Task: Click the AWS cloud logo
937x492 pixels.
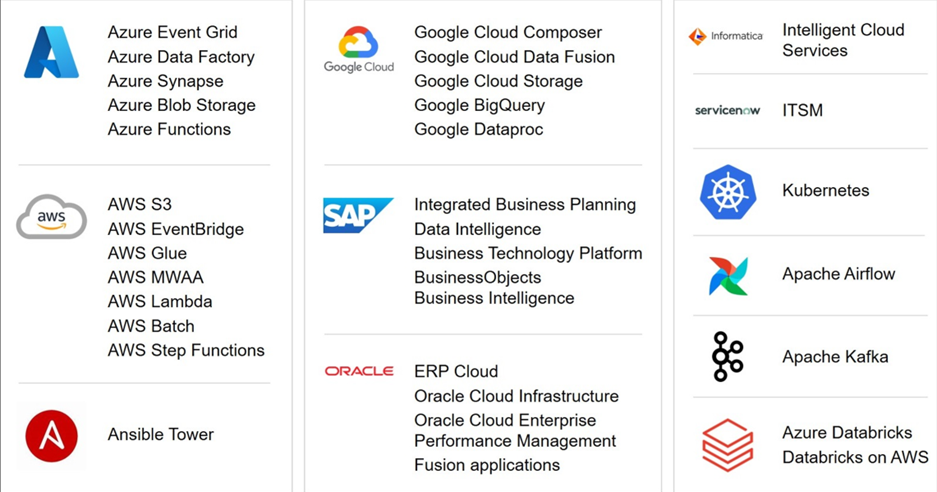Action: pyautogui.click(x=51, y=216)
